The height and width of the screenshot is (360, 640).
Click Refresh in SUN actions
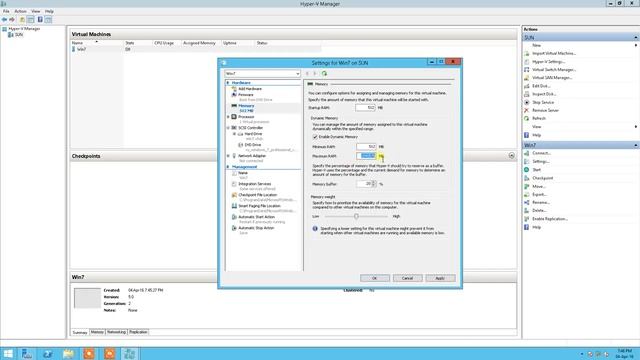click(539, 118)
